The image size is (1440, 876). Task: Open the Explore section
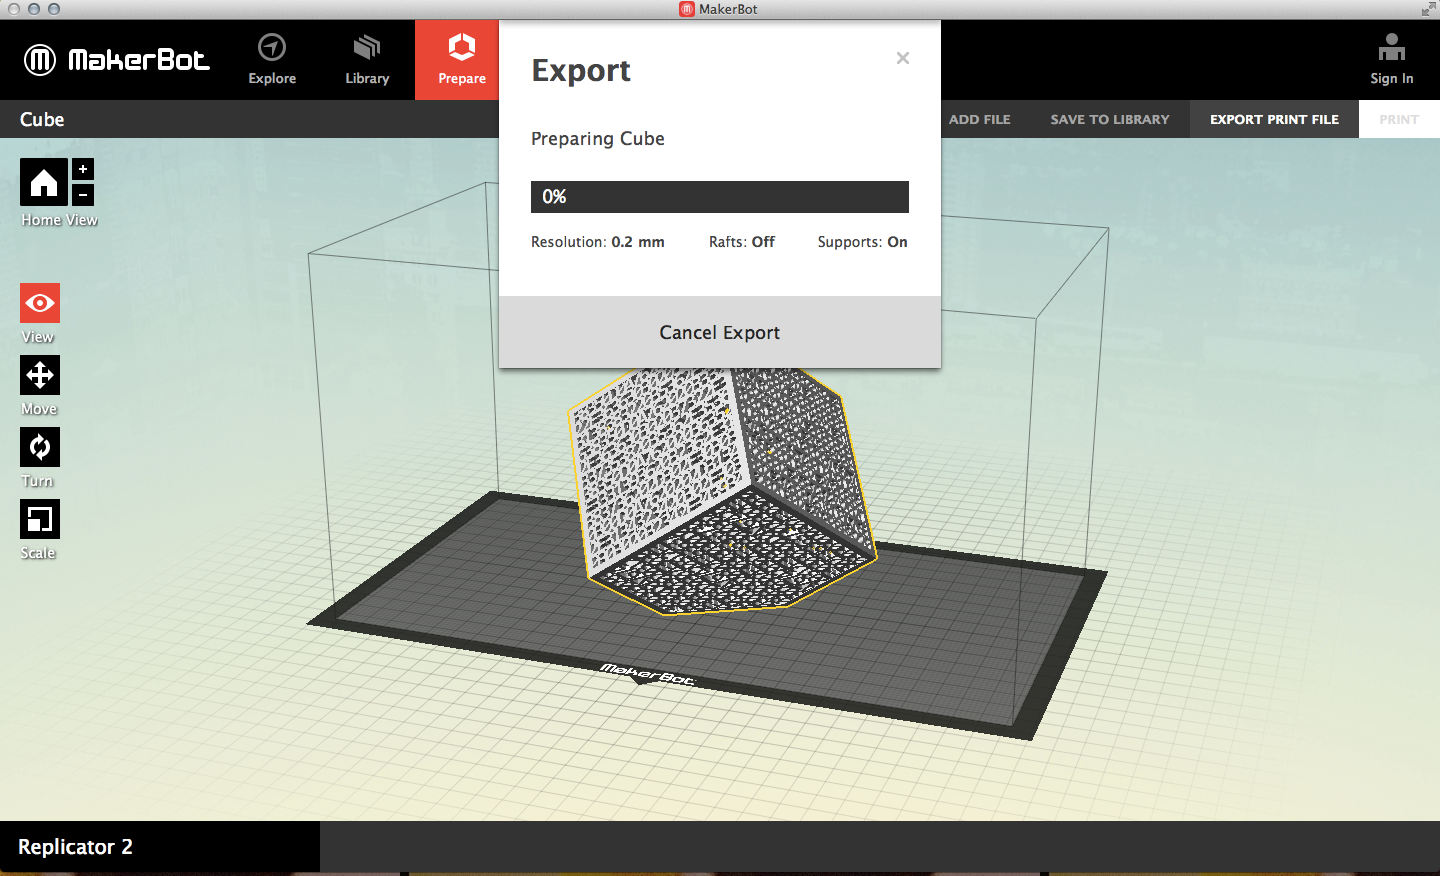tap(271, 59)
